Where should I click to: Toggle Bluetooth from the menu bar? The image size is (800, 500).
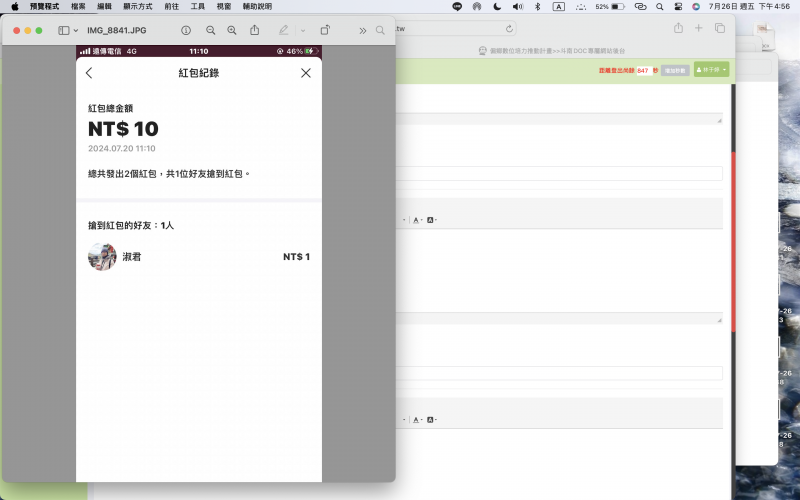[x=537, y=6]
